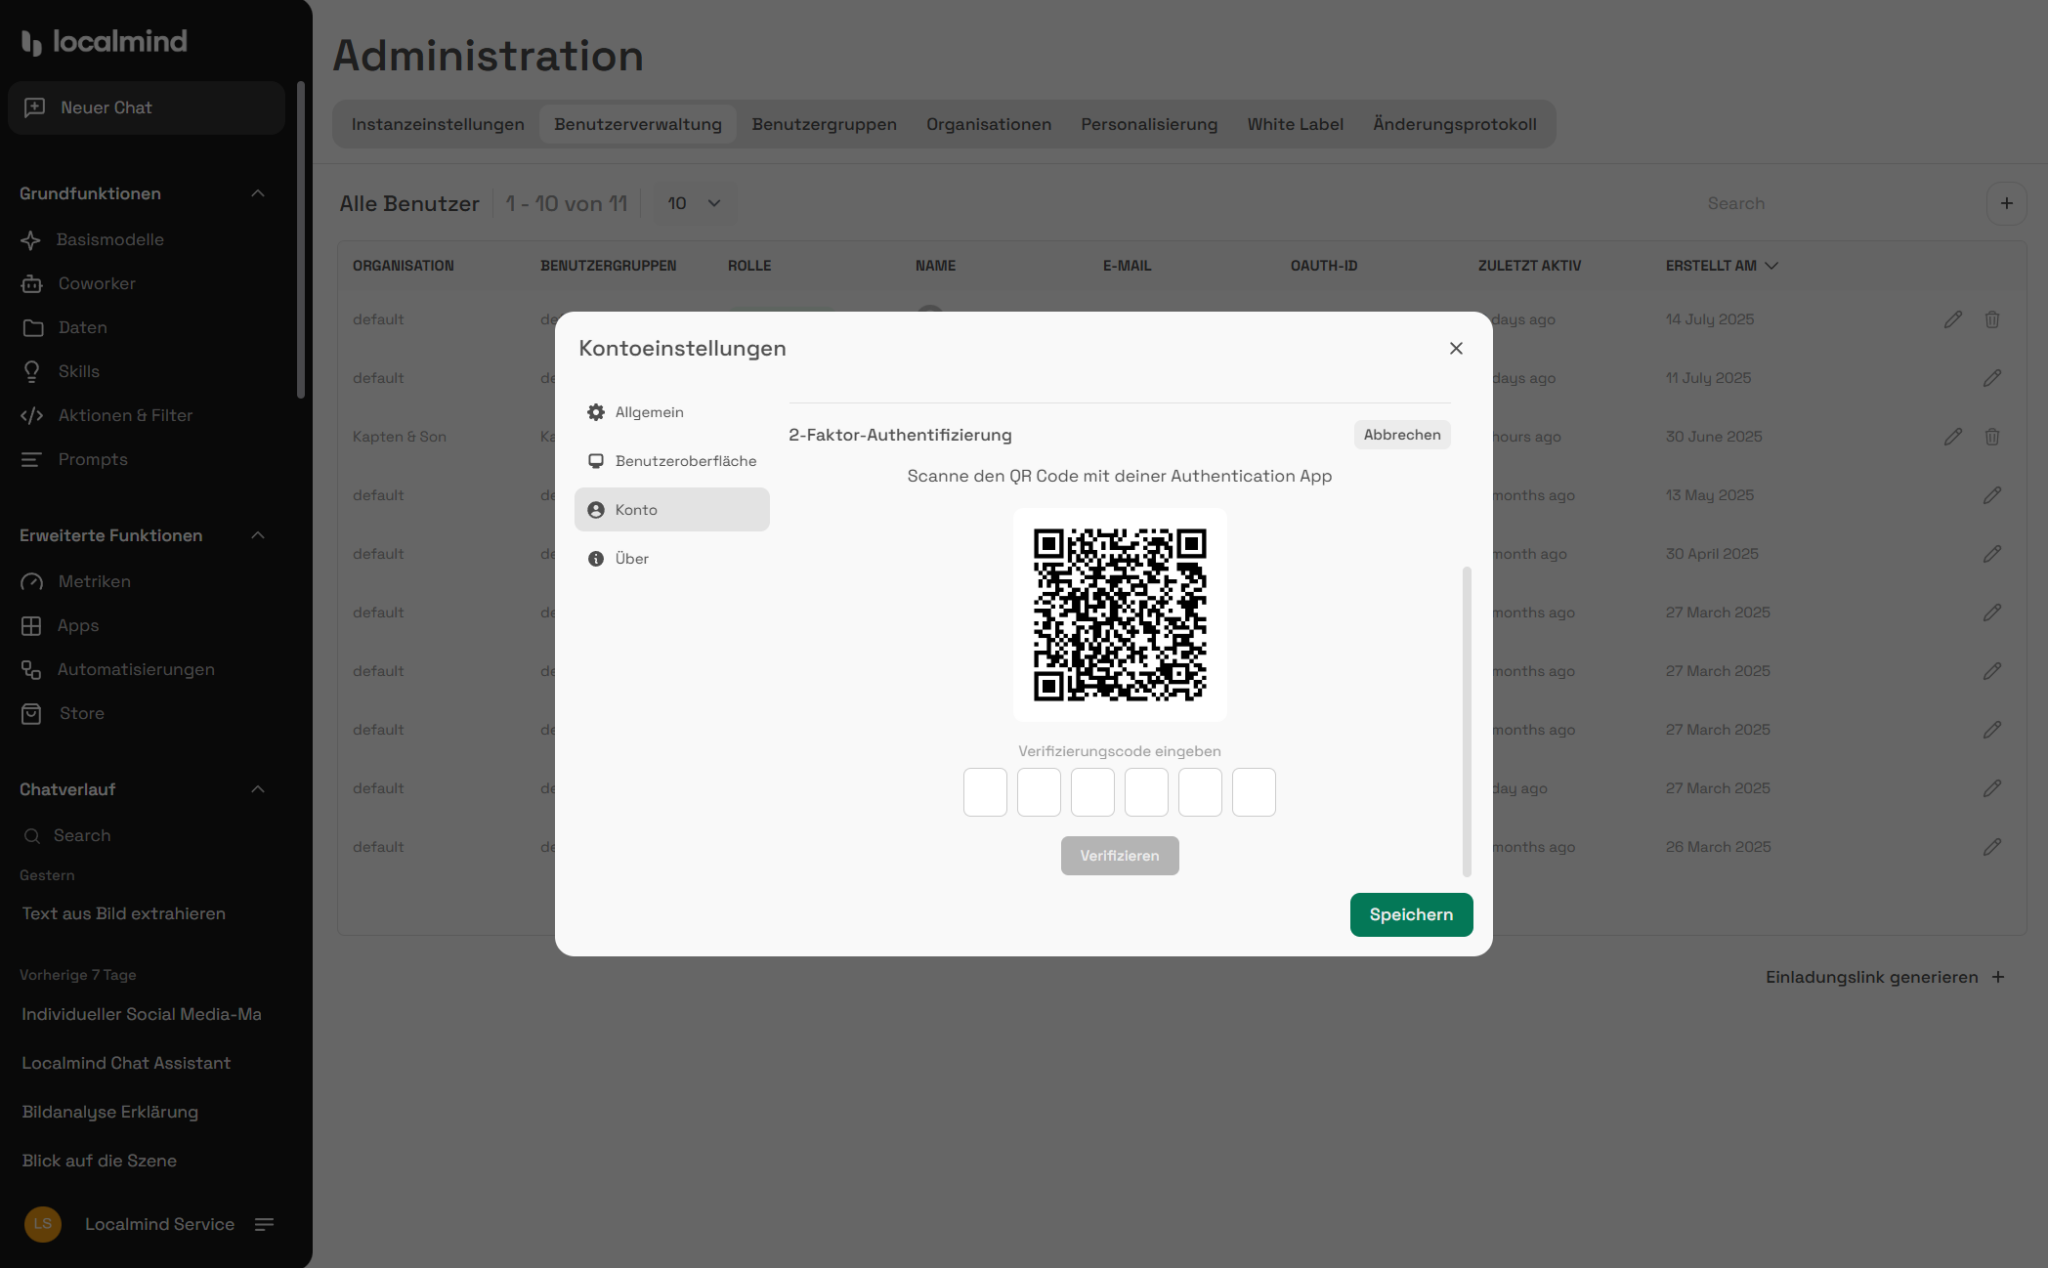Open the Coworker robot icon

(32, 284)
